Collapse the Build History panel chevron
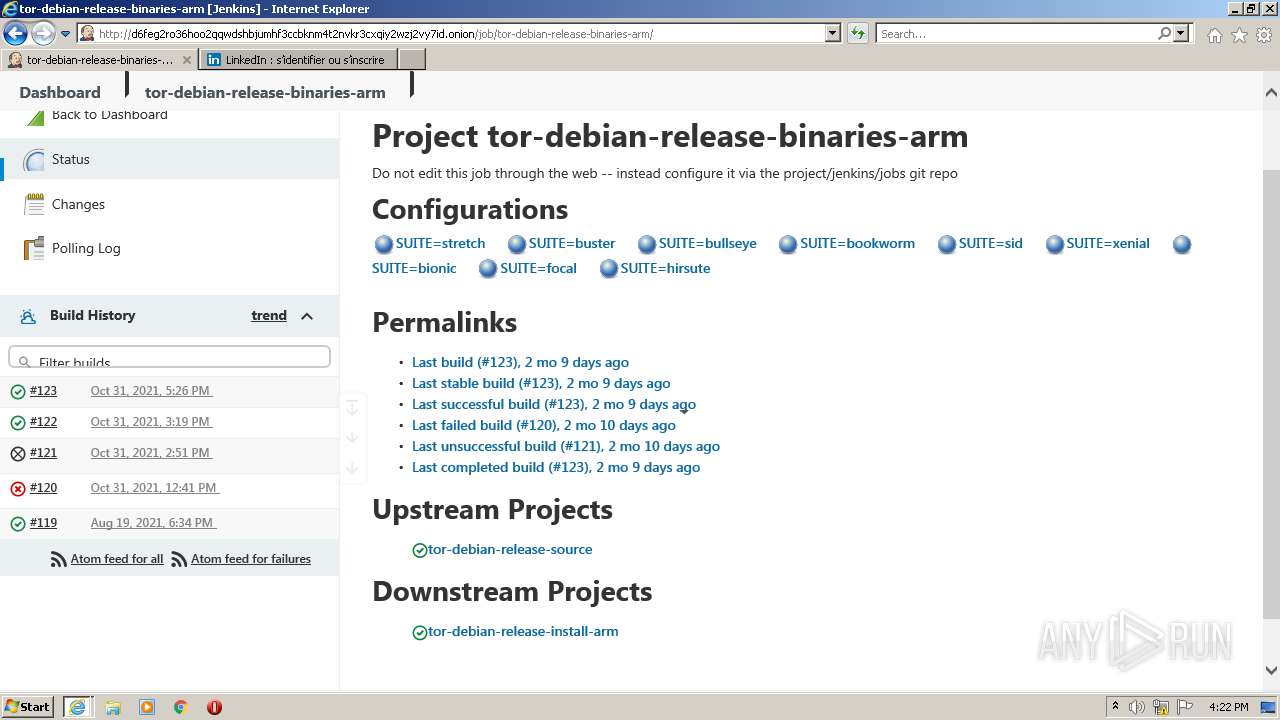 [x=307, y=316]
